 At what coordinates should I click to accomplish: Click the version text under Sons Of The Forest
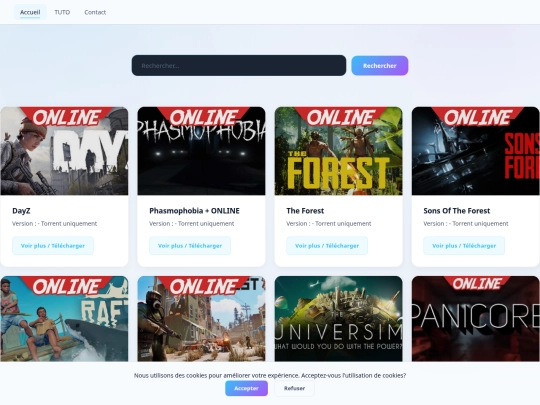click(466, 224)
